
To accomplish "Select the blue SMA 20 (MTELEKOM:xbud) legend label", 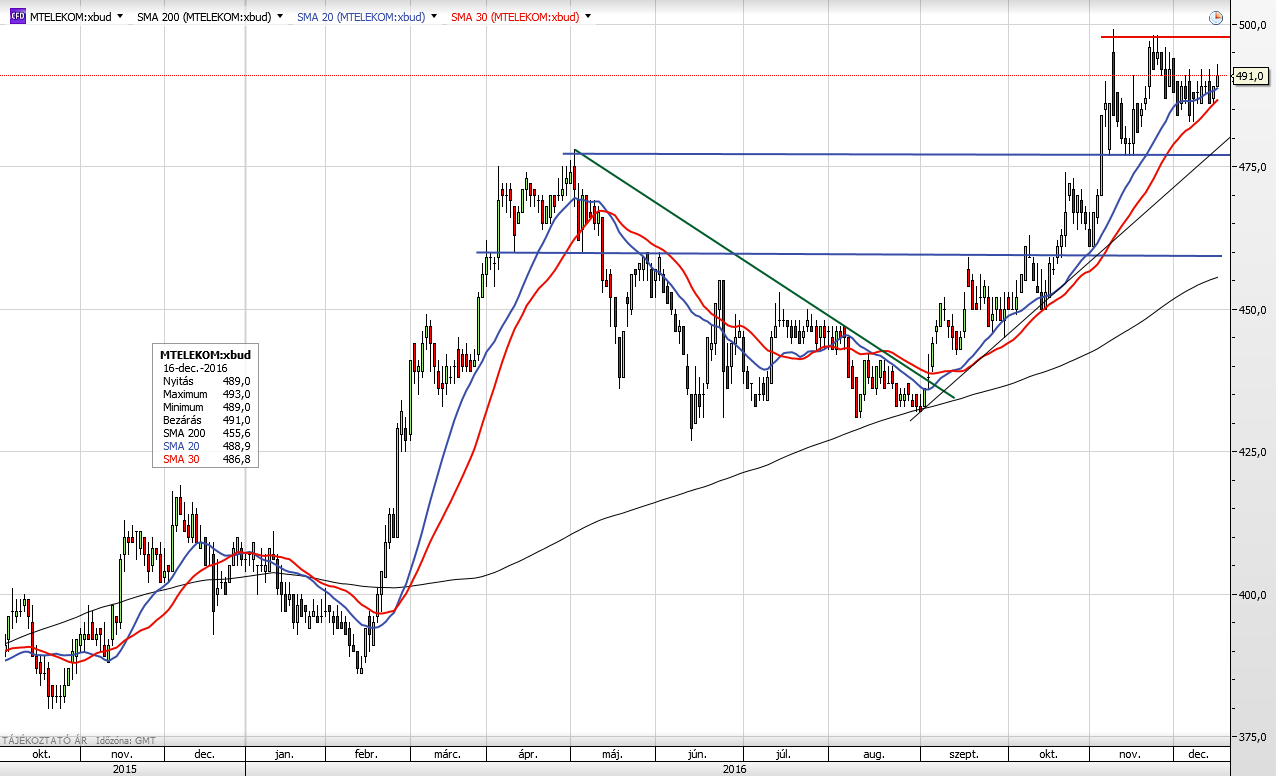I will (x=361, y=17).
